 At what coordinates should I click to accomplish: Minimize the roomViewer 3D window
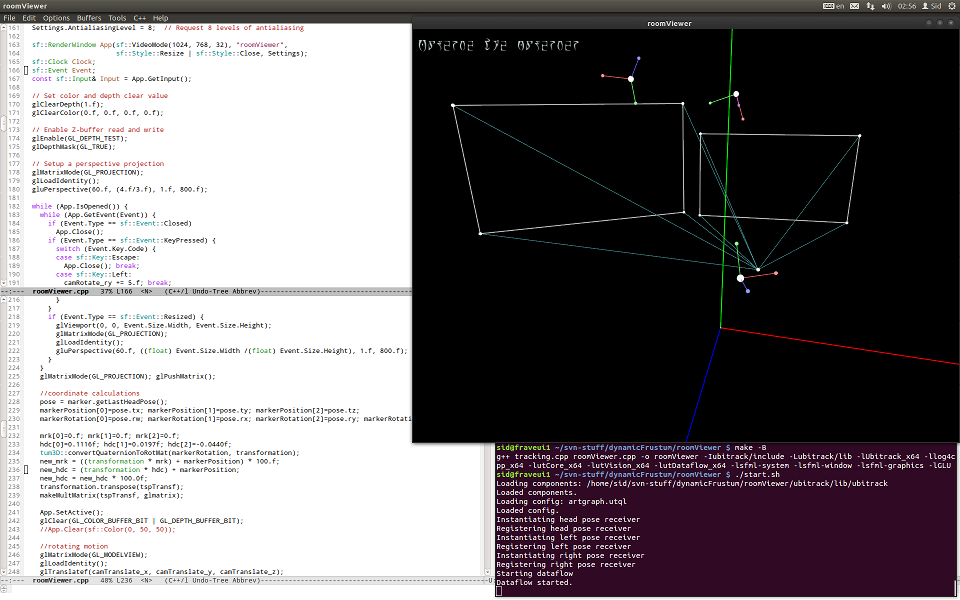pos(929,23)
